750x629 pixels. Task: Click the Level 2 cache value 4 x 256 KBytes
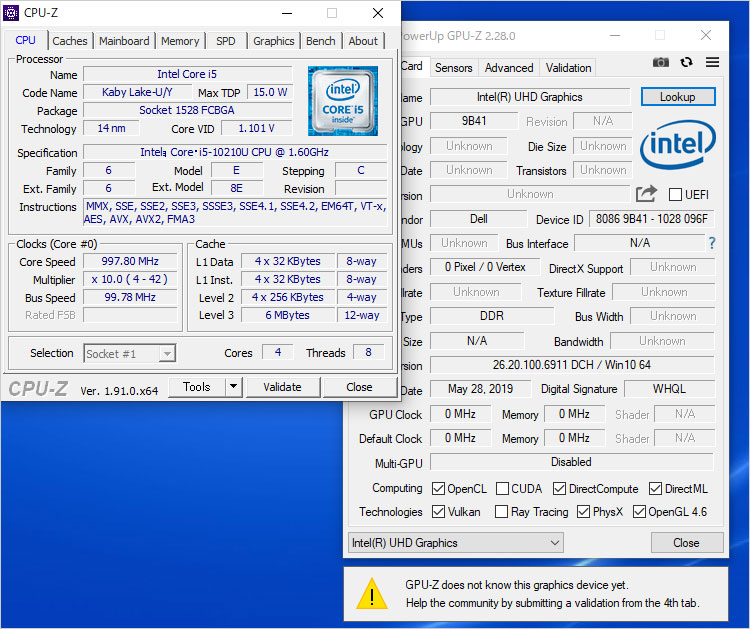tap(287, 297)
